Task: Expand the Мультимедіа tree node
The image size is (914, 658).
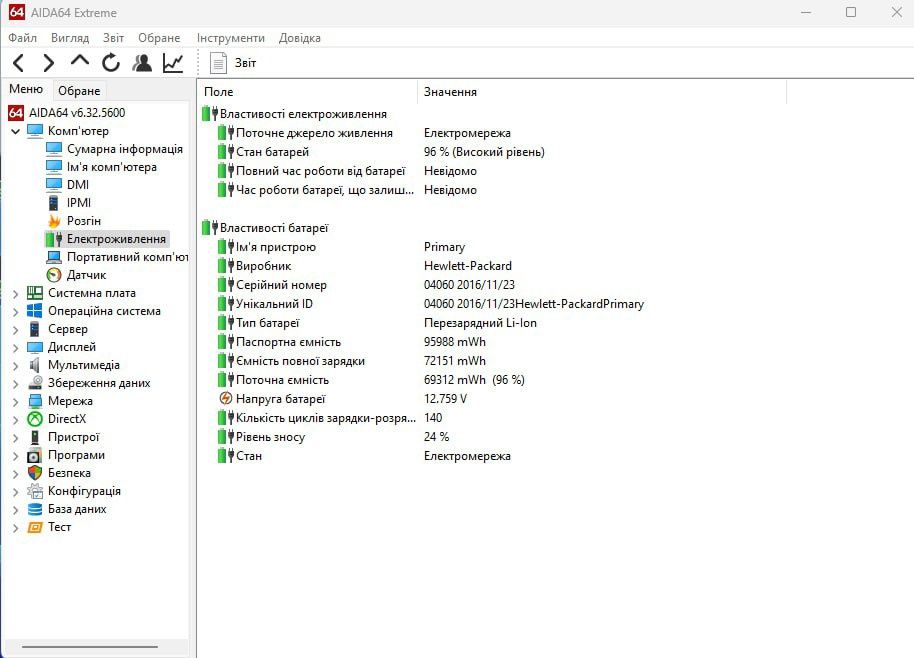Action: tap(16, 366)
